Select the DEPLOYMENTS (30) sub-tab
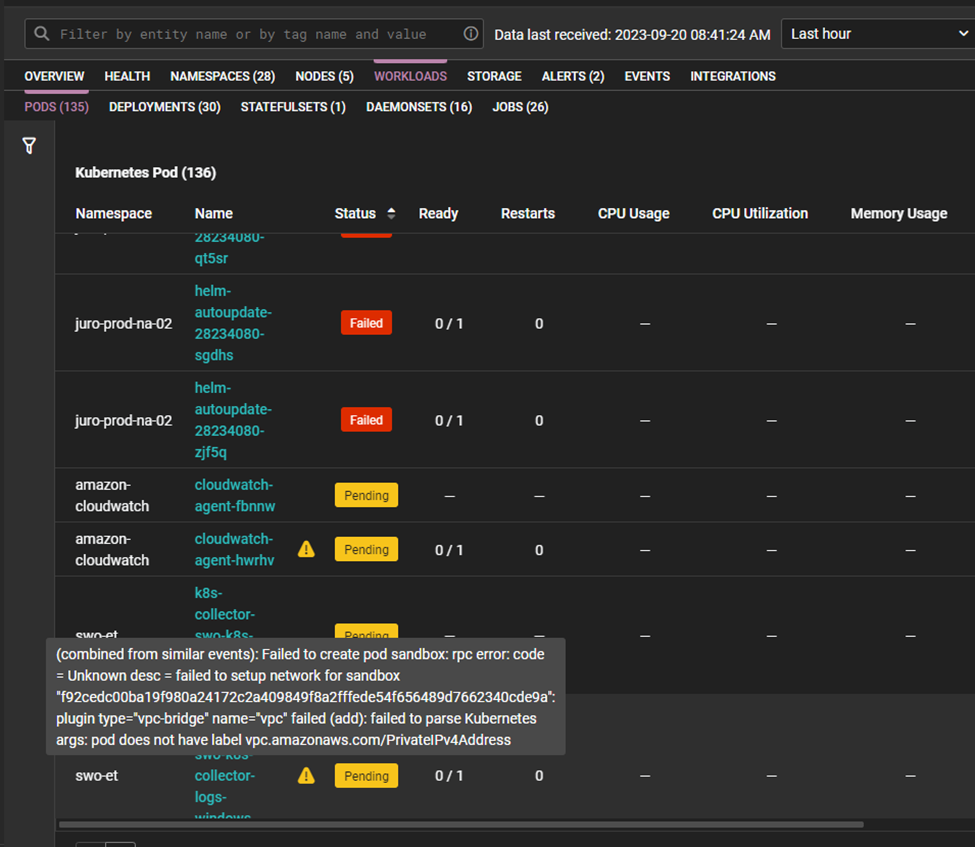The height and width of the screenshot is (847, 975). tap(165, 107)
